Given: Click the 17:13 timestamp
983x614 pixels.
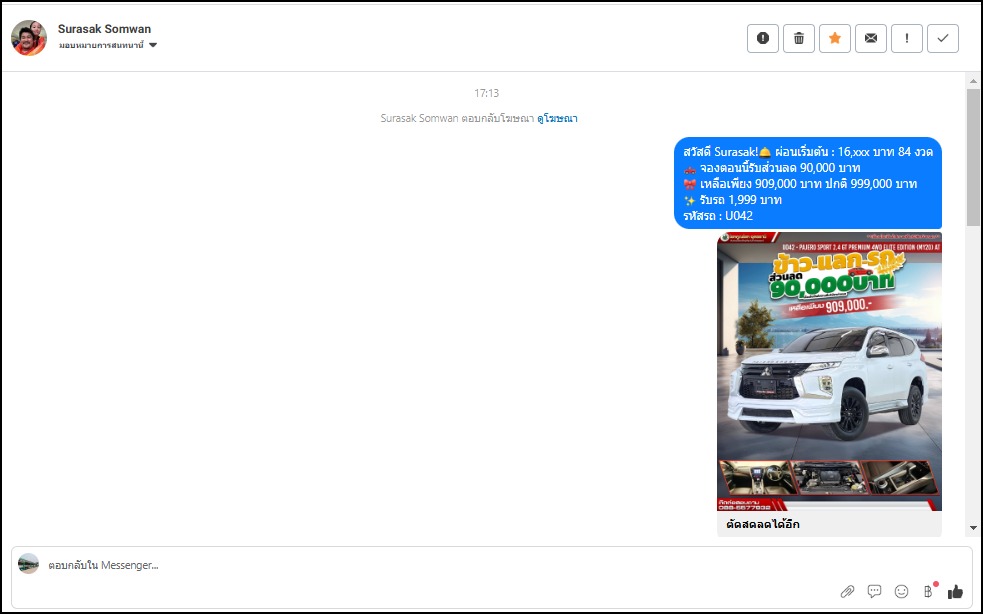Looking at the screenshot, I should coord(486,93).
